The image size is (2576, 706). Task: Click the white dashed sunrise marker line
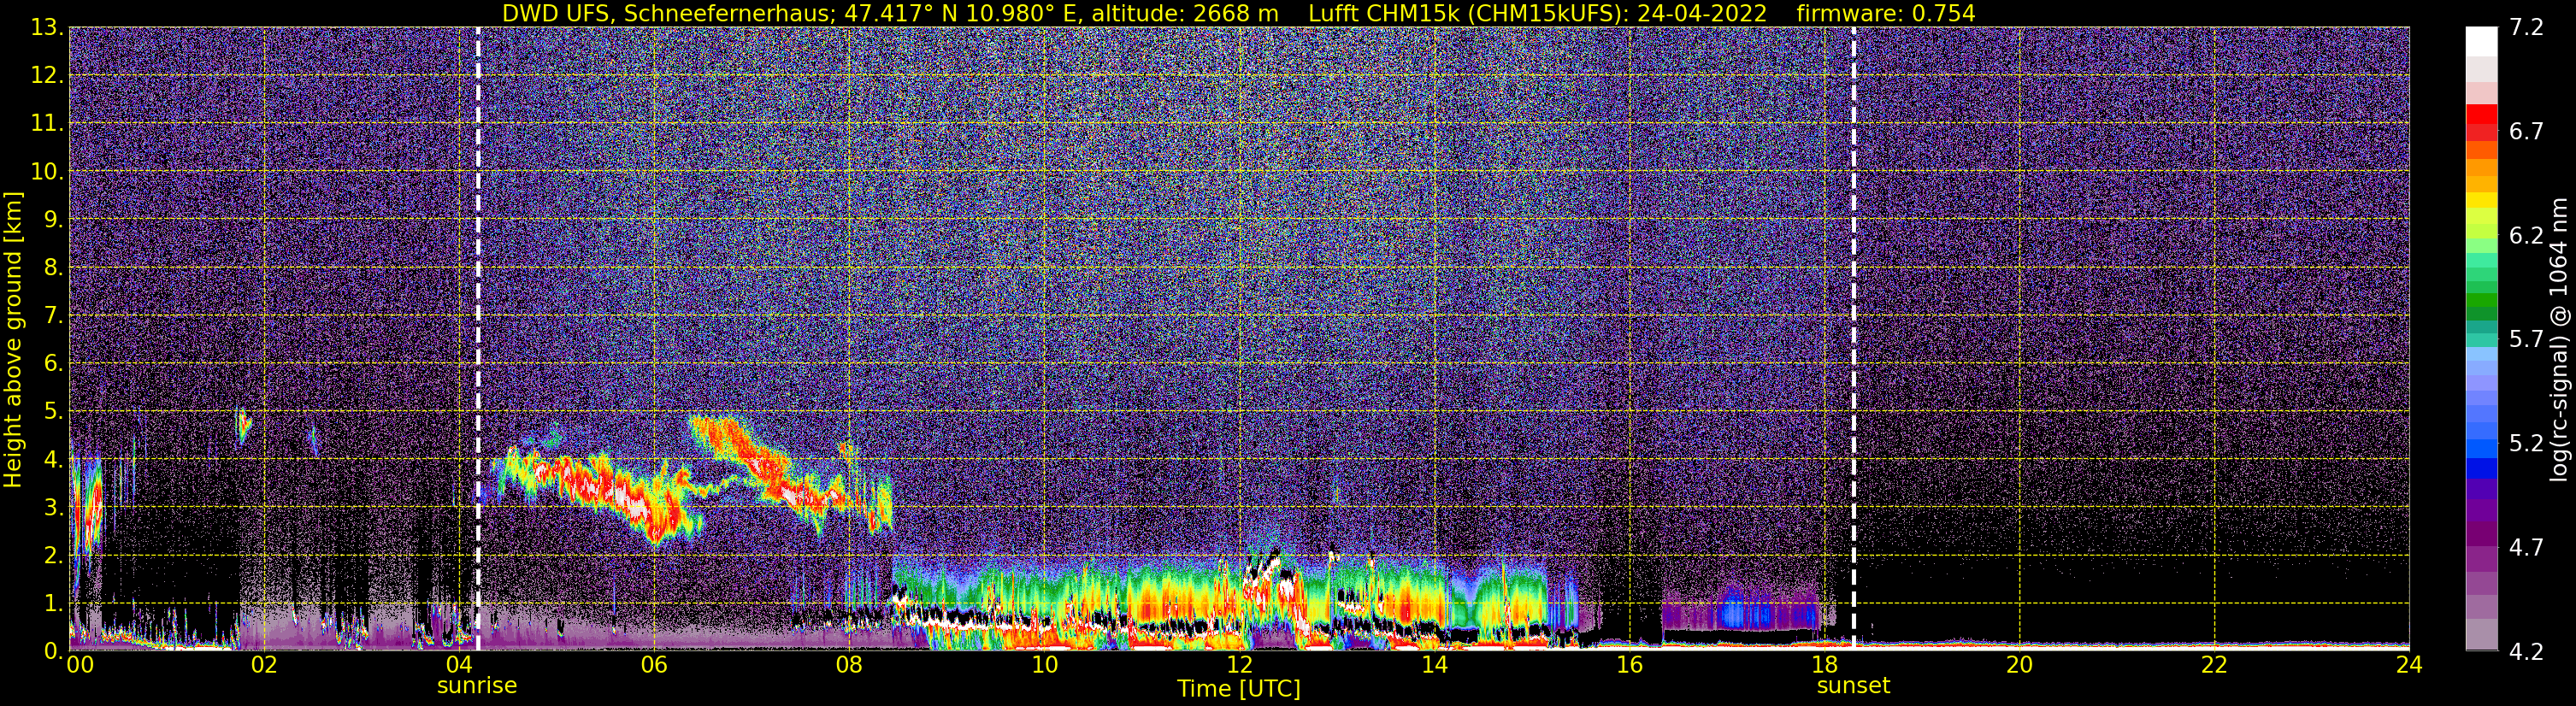click(478, 339)
